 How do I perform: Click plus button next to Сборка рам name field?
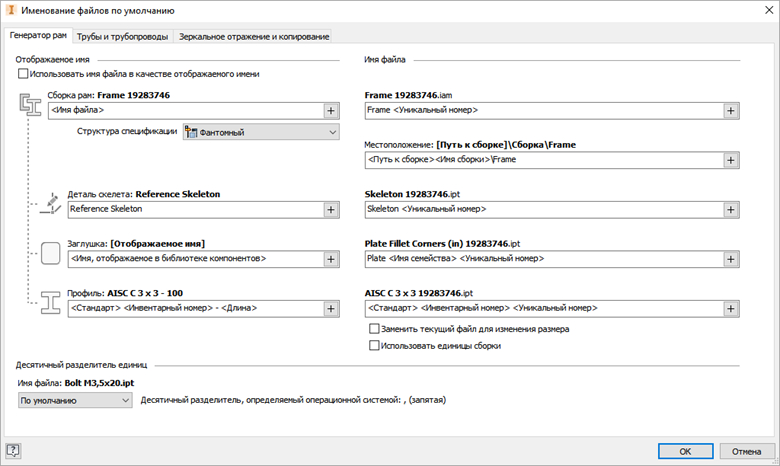[331, 110]
